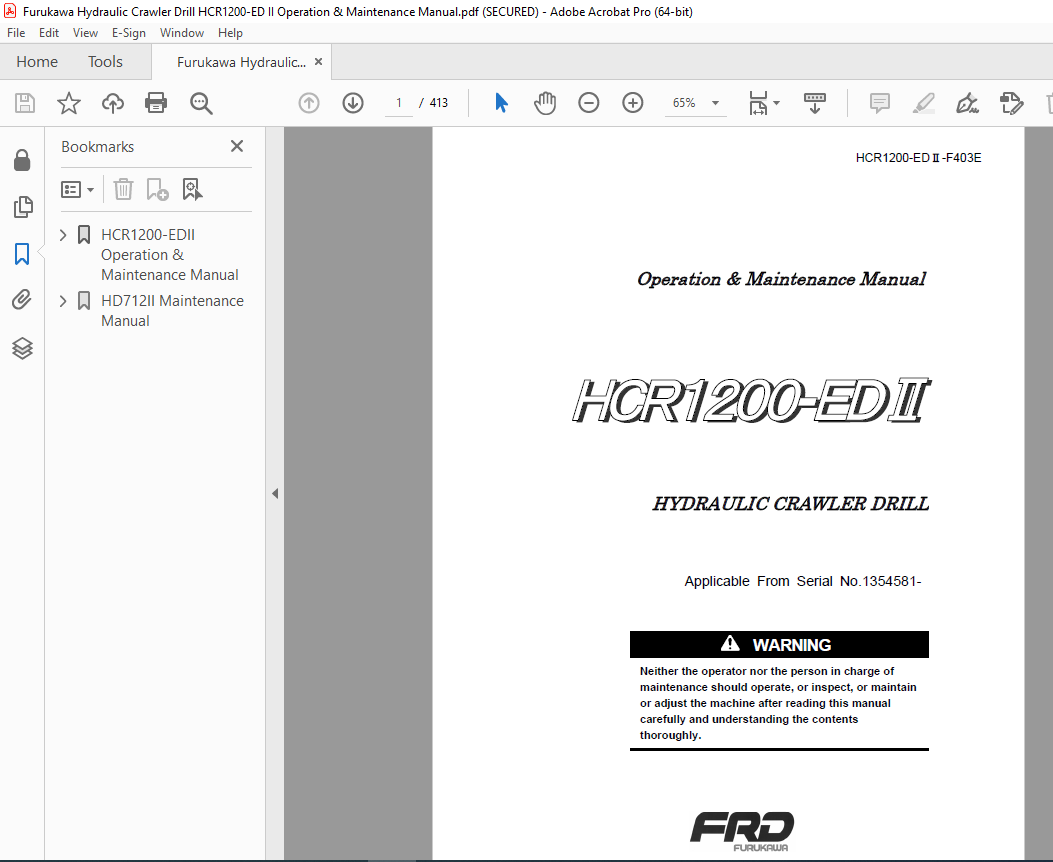The height and width of the screenshot is (862, 1053).
Task: Click the HYDRAULIC CRAWLER DRILL heading
Action: 790,504
